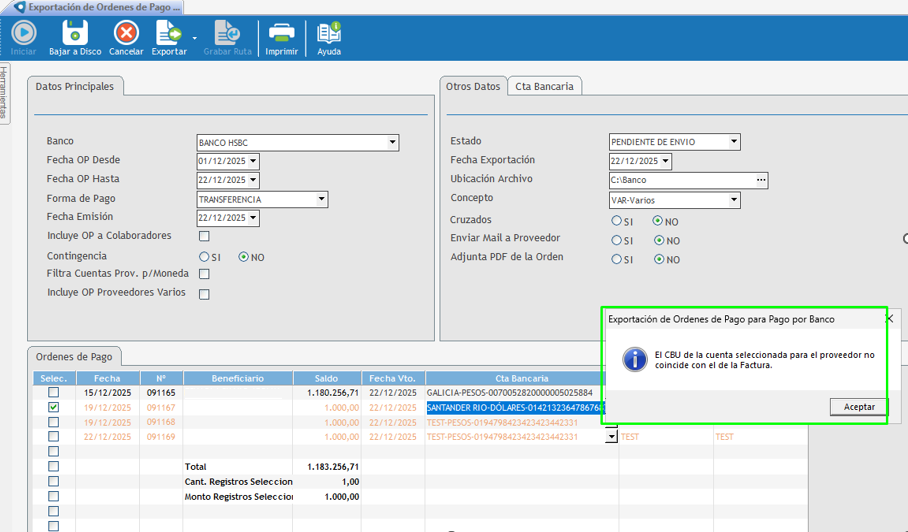Enable the Incluye OP a Colaboradores checkbox
Image resolution: width=908 pixels, height=532 pixels.
pyautogui.click(x=204, y=237)
